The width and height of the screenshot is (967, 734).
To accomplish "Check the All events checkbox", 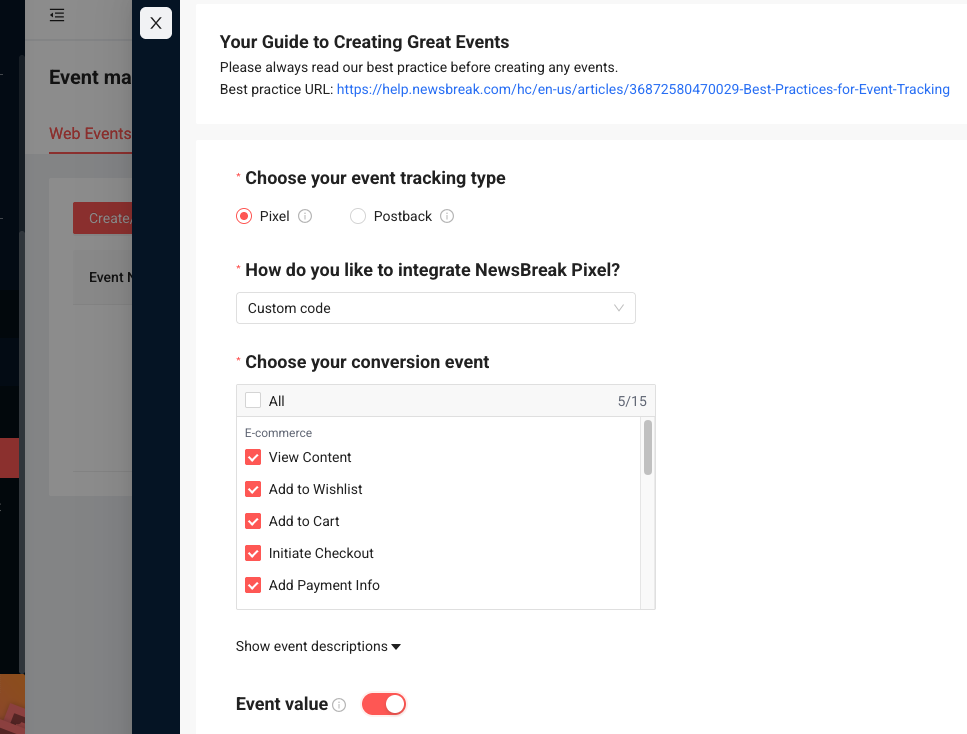I will (x=253, y=401).
